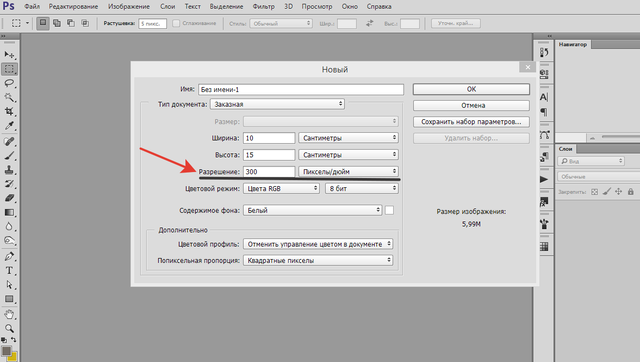Select the Magic Wand tool
The width and height of the screenshot is (640, 362).
(9, 97)
